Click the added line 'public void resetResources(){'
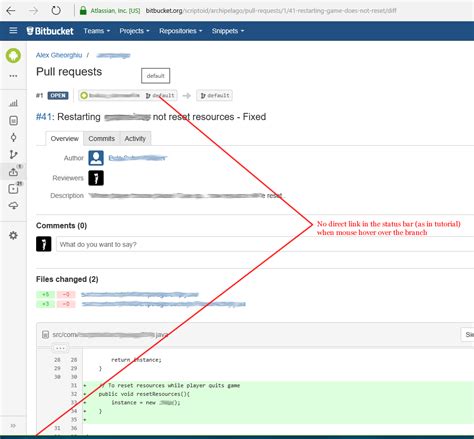Screen dimensions: 474x439 144,394
